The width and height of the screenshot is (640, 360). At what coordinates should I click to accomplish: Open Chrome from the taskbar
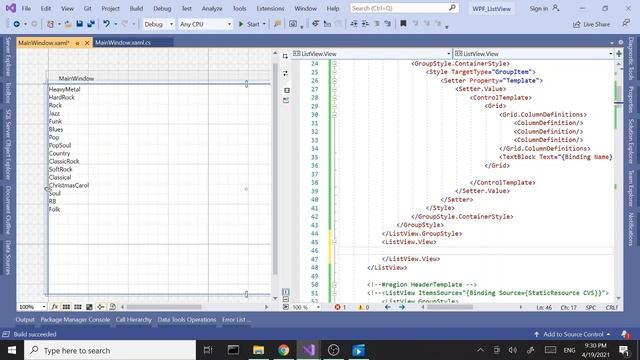pyautogui.click(x=283, y=350)
